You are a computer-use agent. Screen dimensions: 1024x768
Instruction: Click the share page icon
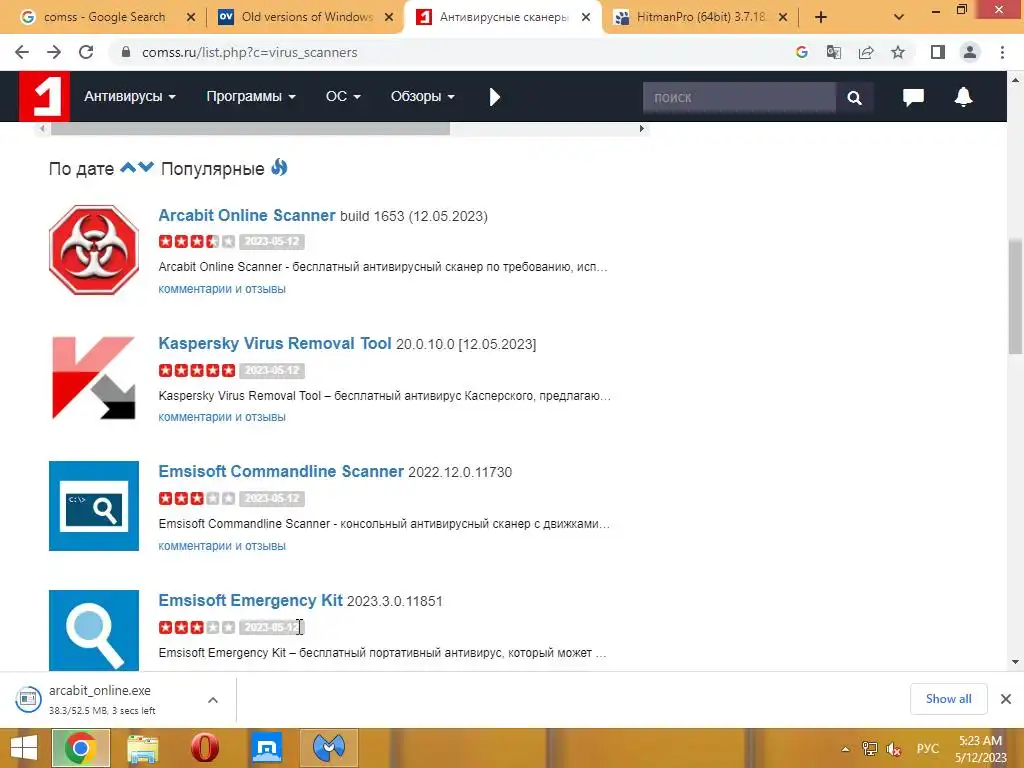tap(866, 52)
